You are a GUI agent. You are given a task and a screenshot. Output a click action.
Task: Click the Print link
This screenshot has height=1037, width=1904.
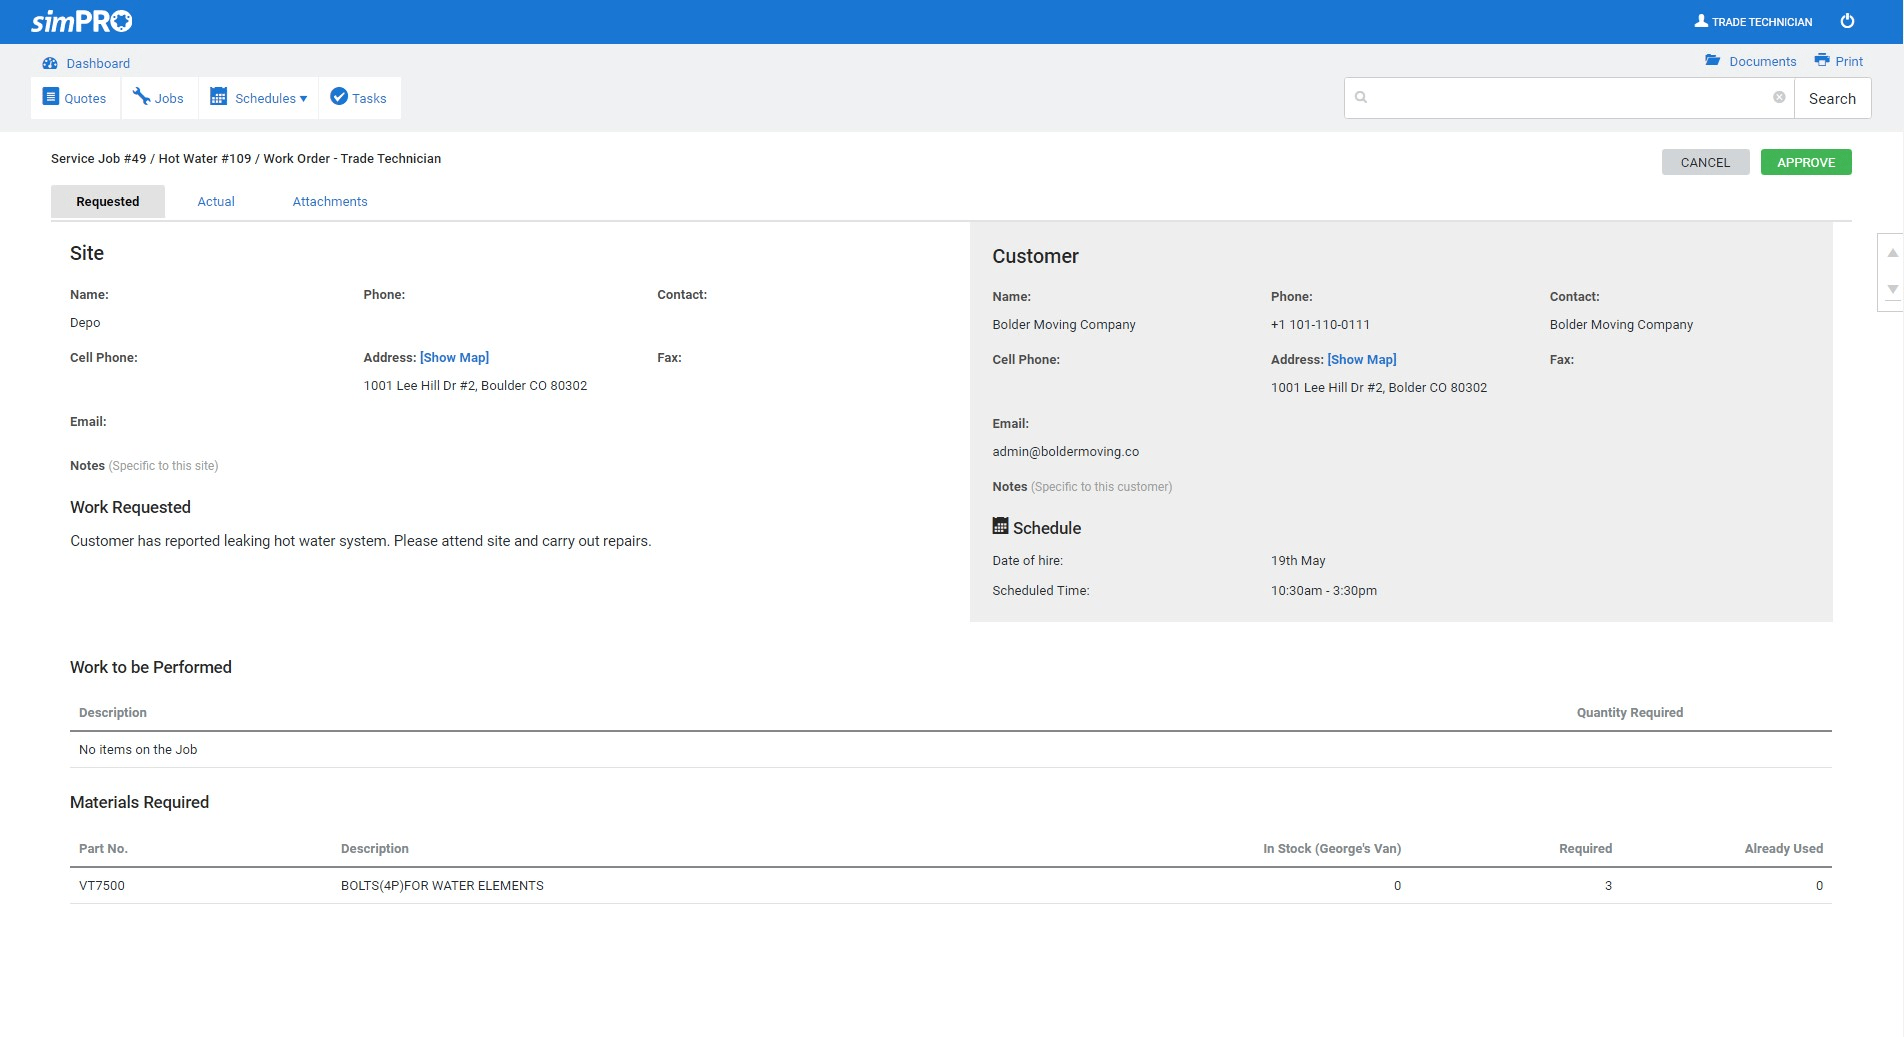click(1849, 61)
